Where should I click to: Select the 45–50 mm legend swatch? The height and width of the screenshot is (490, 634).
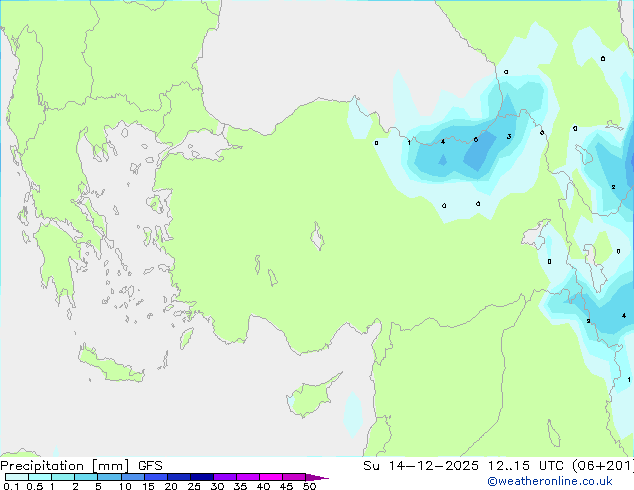294,477
